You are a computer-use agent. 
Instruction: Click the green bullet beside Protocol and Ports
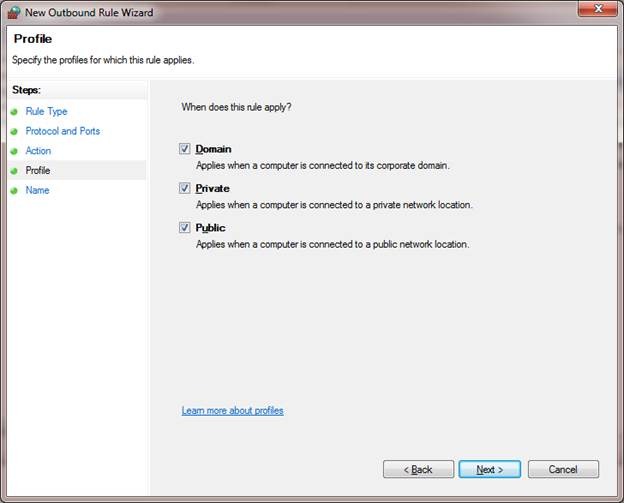(14, 131)
